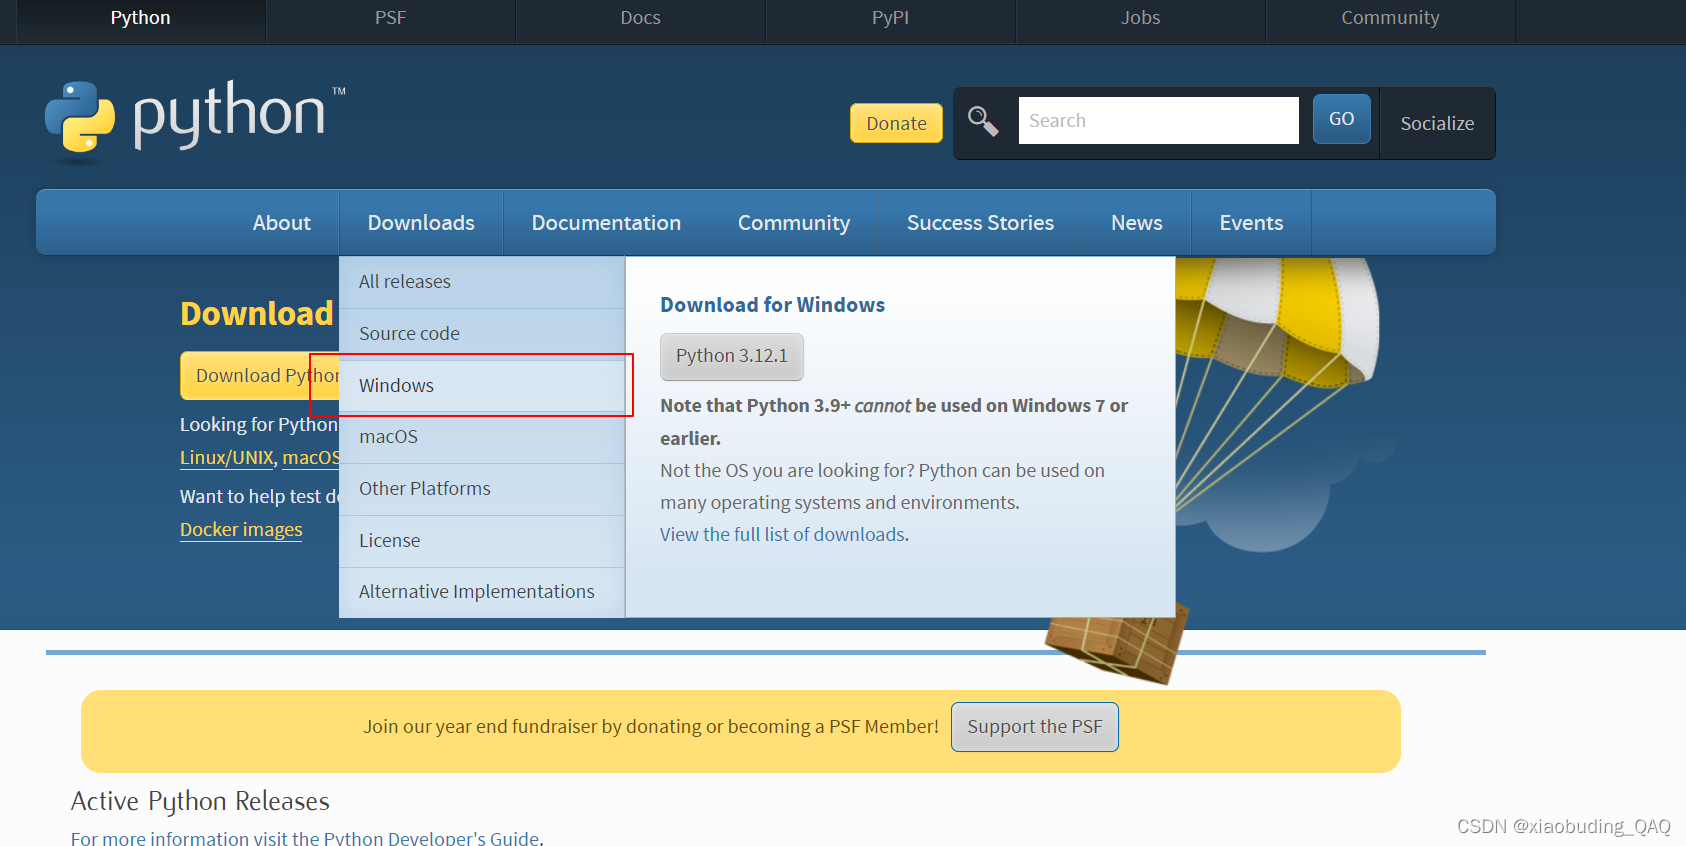Open the Downloads navigation menu
The image size is (1686, 846).
point(421,222)
